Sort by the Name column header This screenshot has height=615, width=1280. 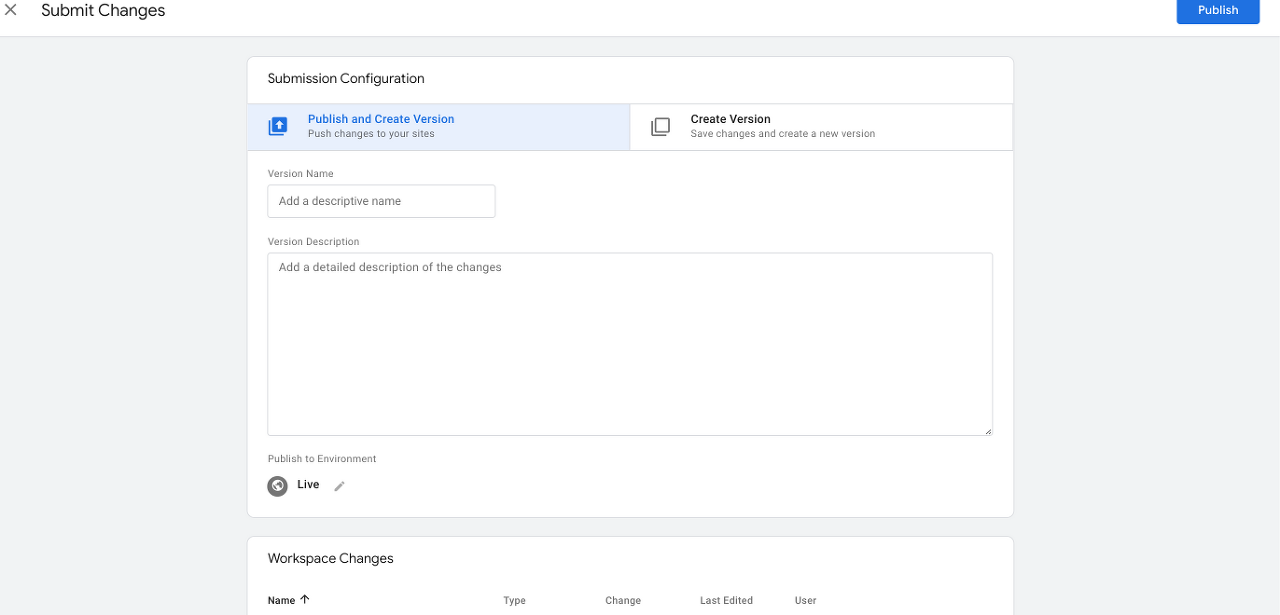point(281,600)
